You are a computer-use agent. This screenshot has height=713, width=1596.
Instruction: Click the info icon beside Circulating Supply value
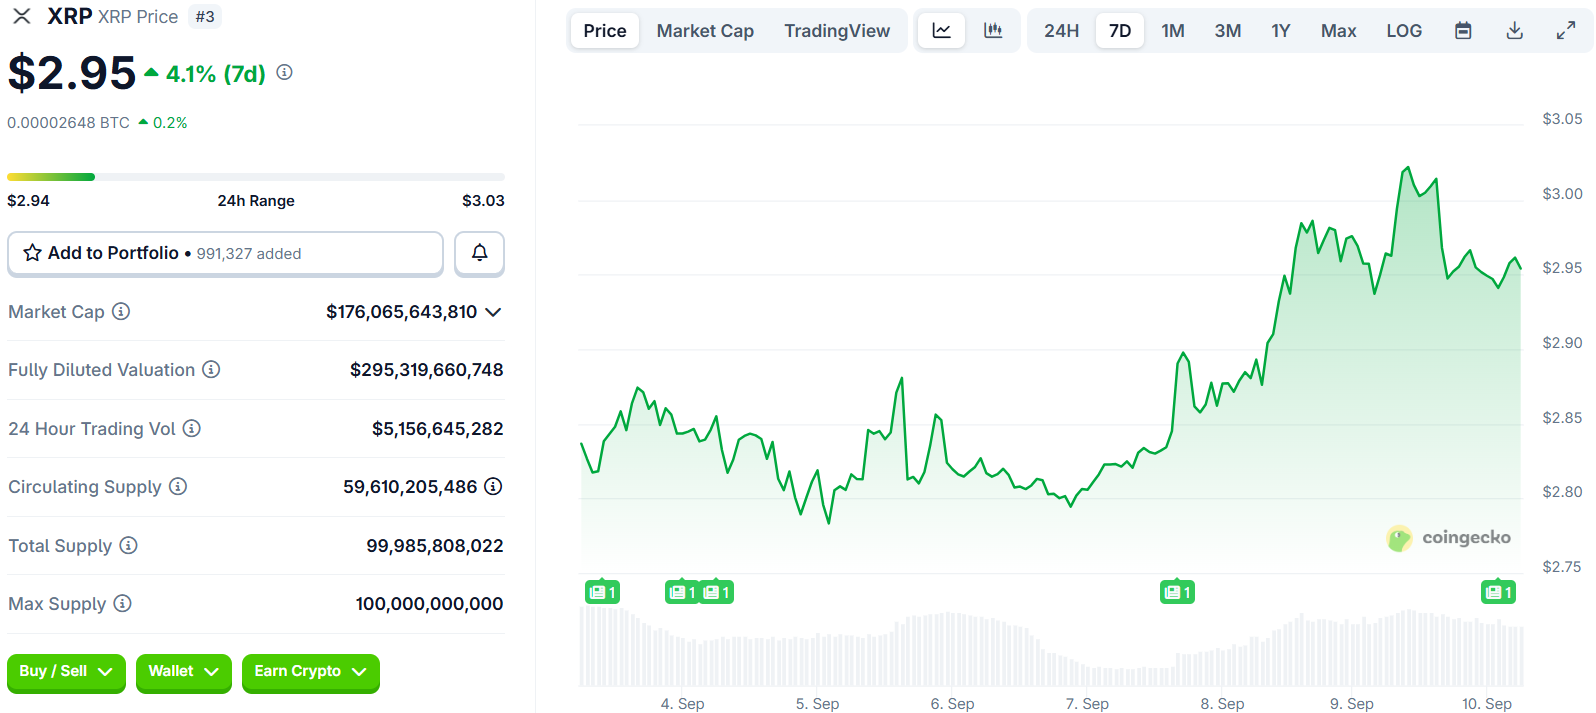tap(493, 486)
